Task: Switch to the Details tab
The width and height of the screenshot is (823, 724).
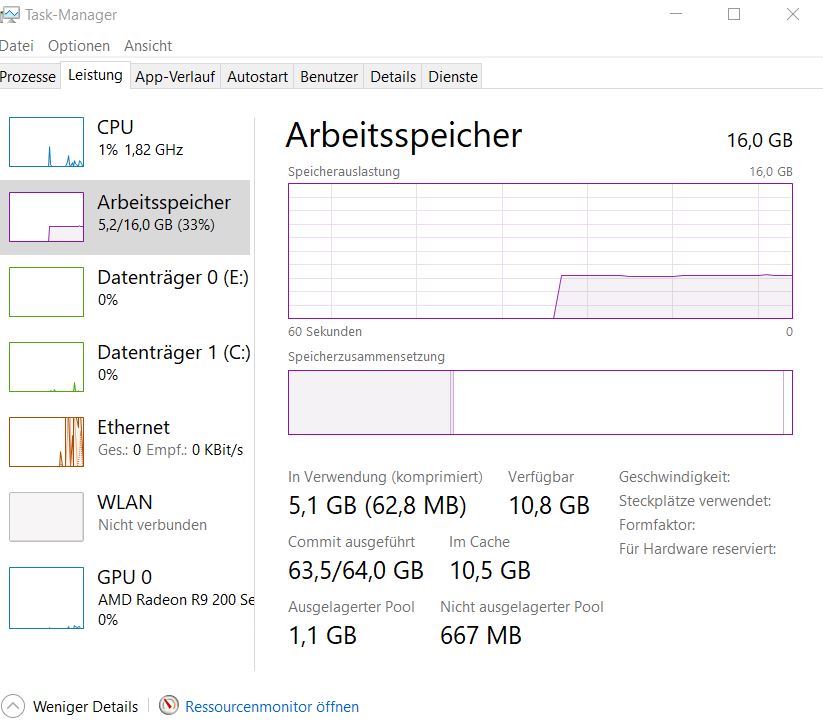Action: pyautogui.click(x=393, y=77)
